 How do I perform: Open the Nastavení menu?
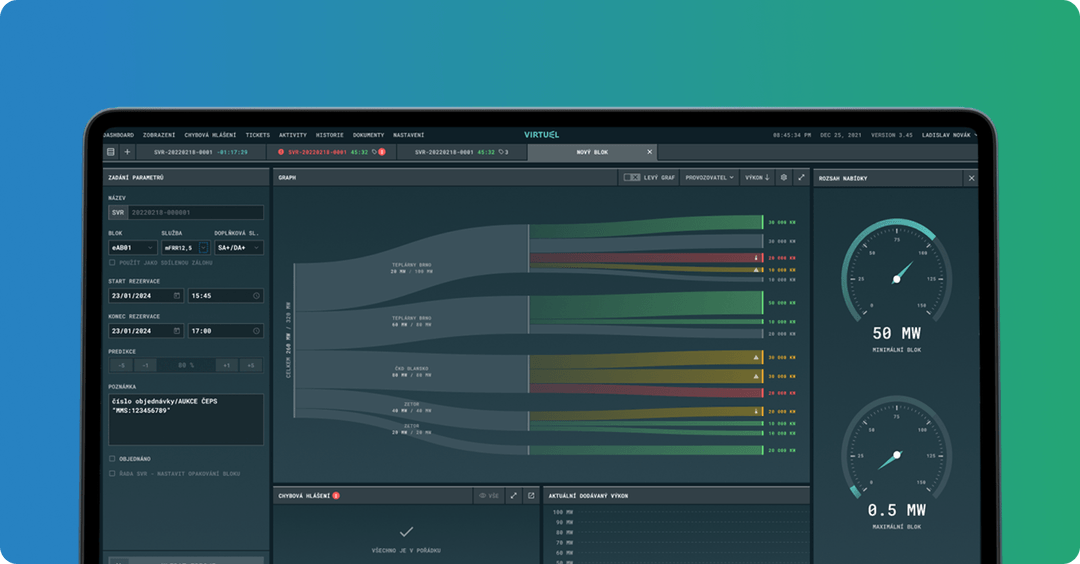[x=408, y=136]
